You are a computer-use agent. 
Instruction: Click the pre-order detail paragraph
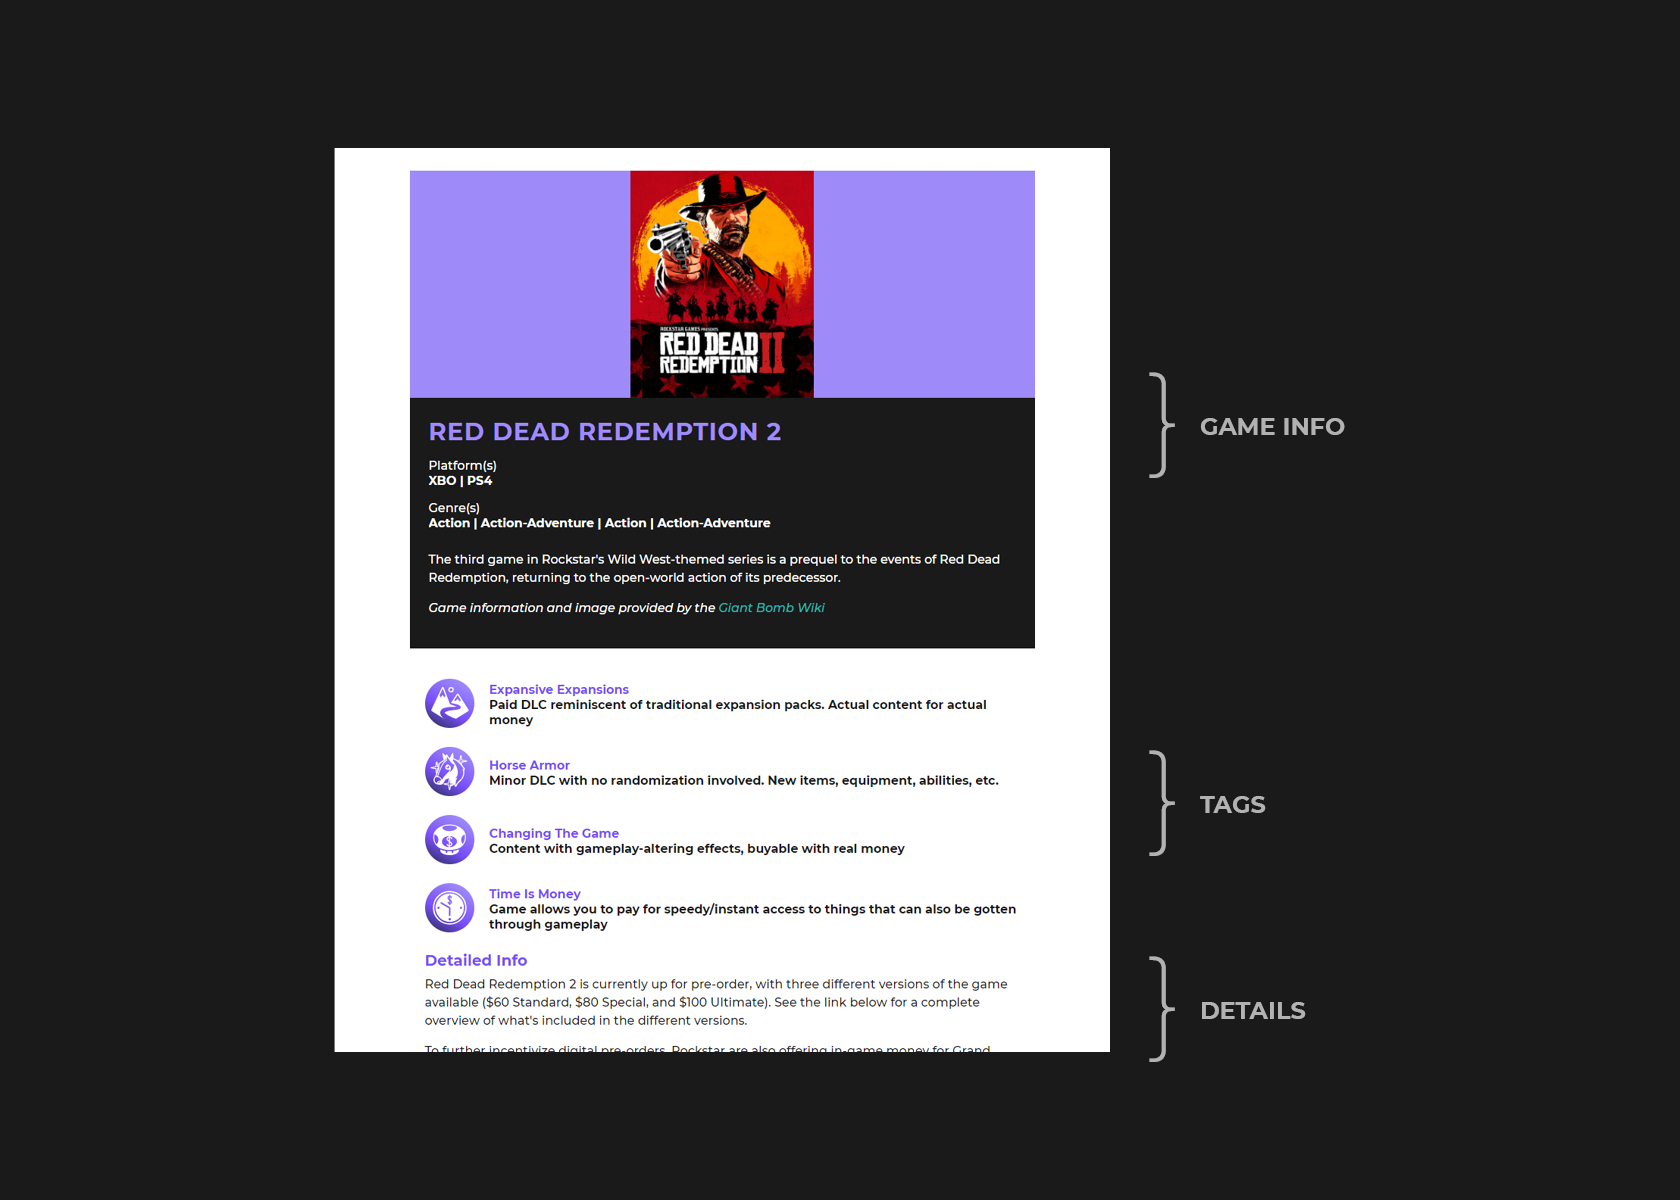[x=716, y=1002]
